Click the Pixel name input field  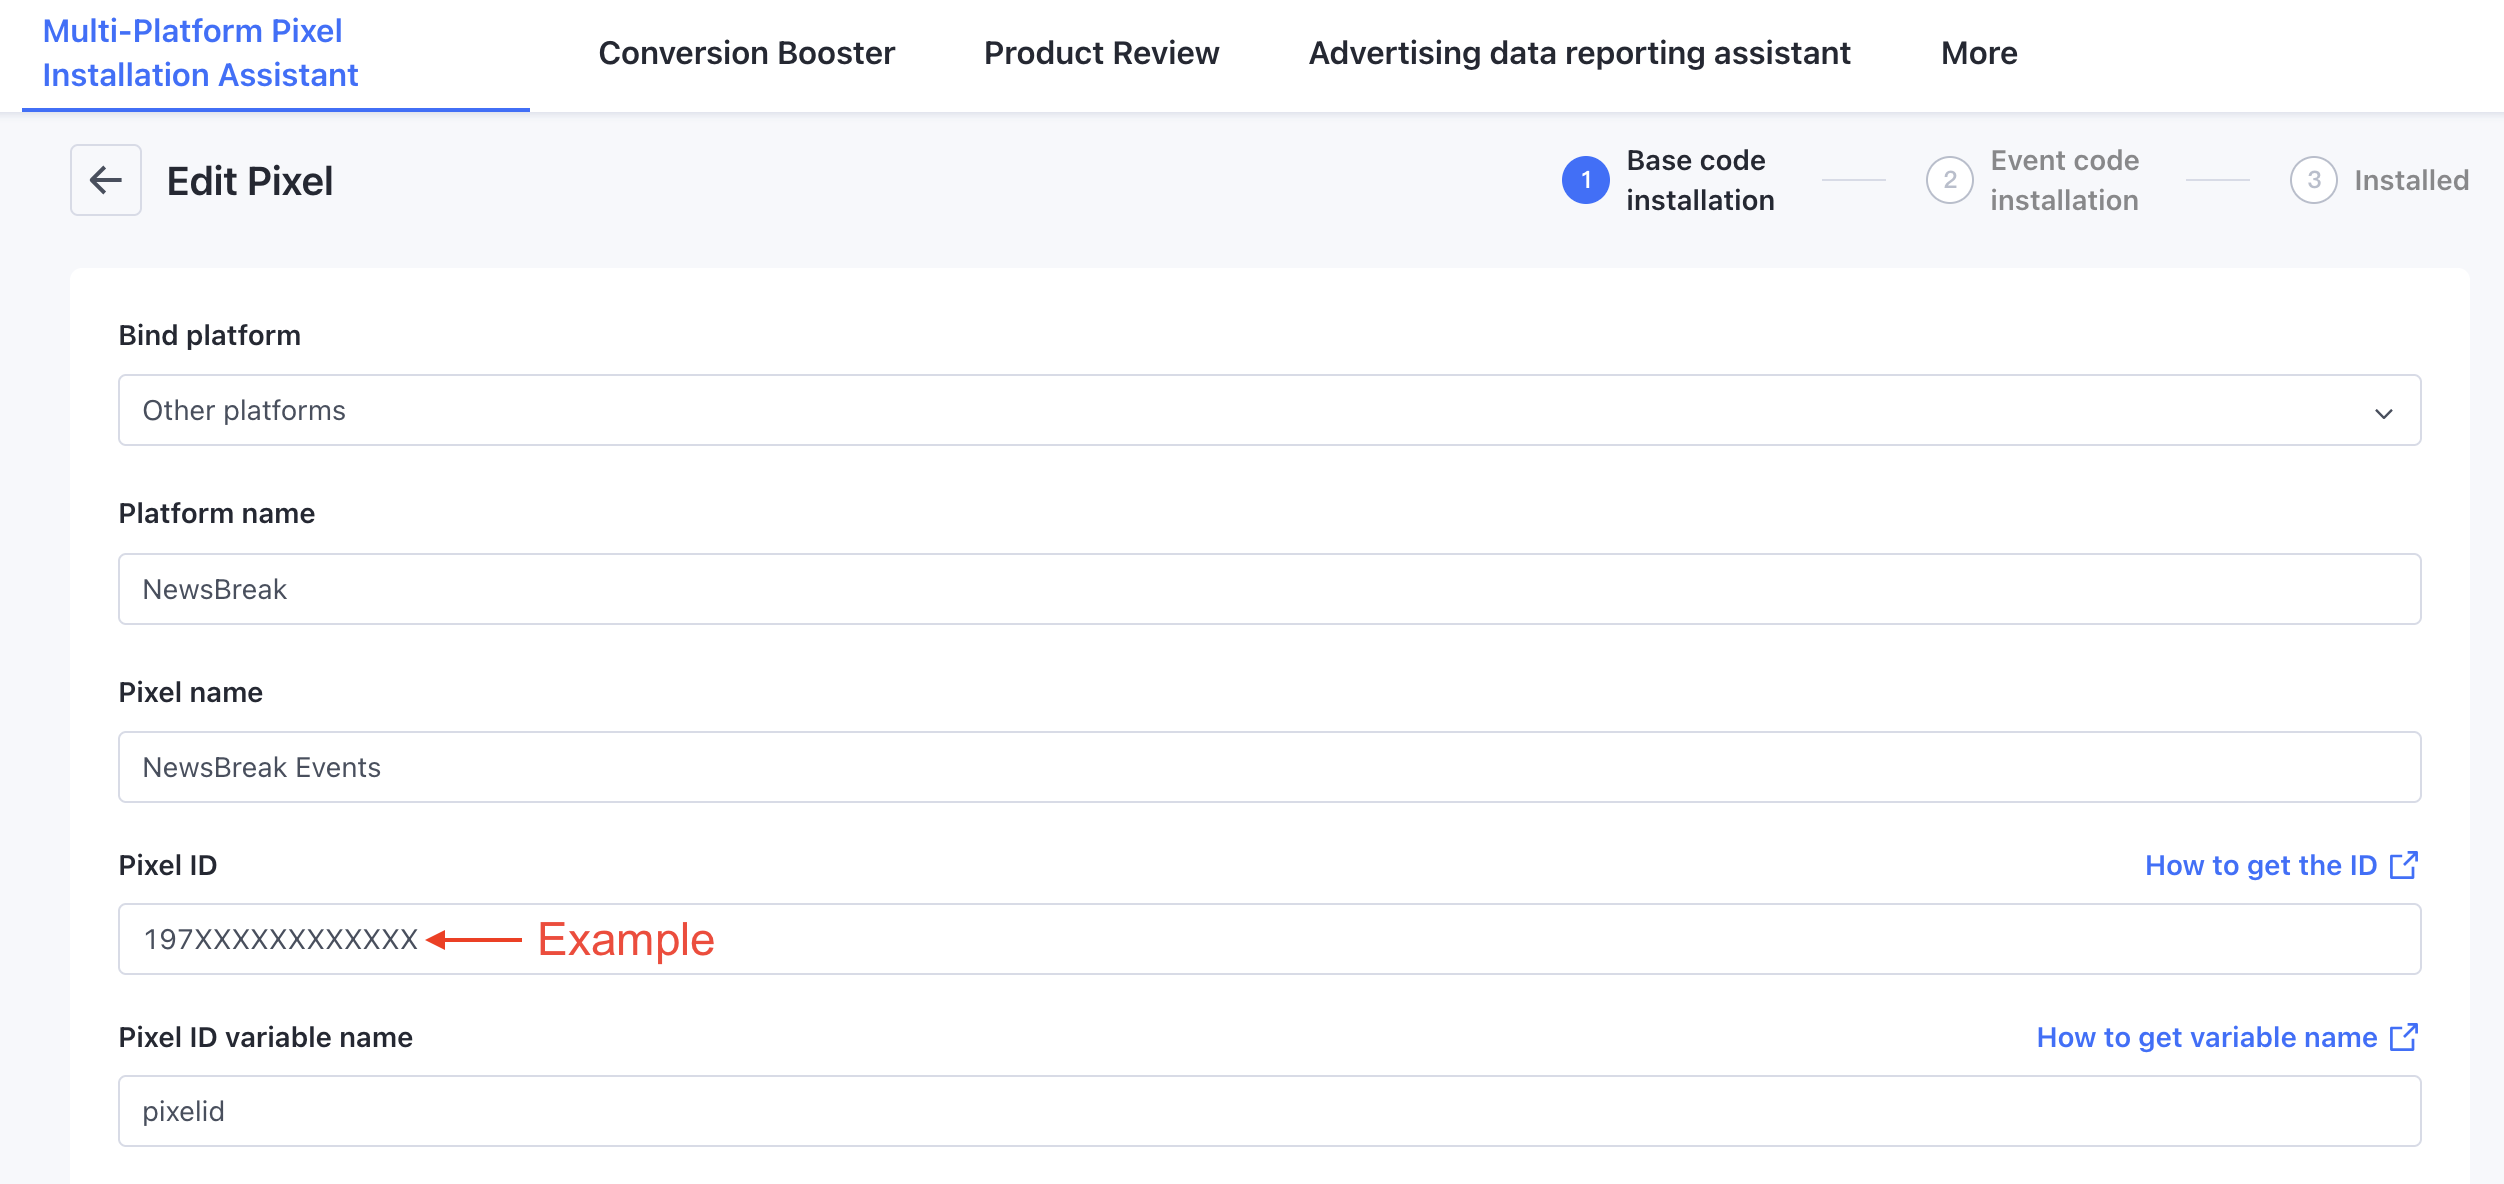pyautogui.click(x=1268, y=767)
